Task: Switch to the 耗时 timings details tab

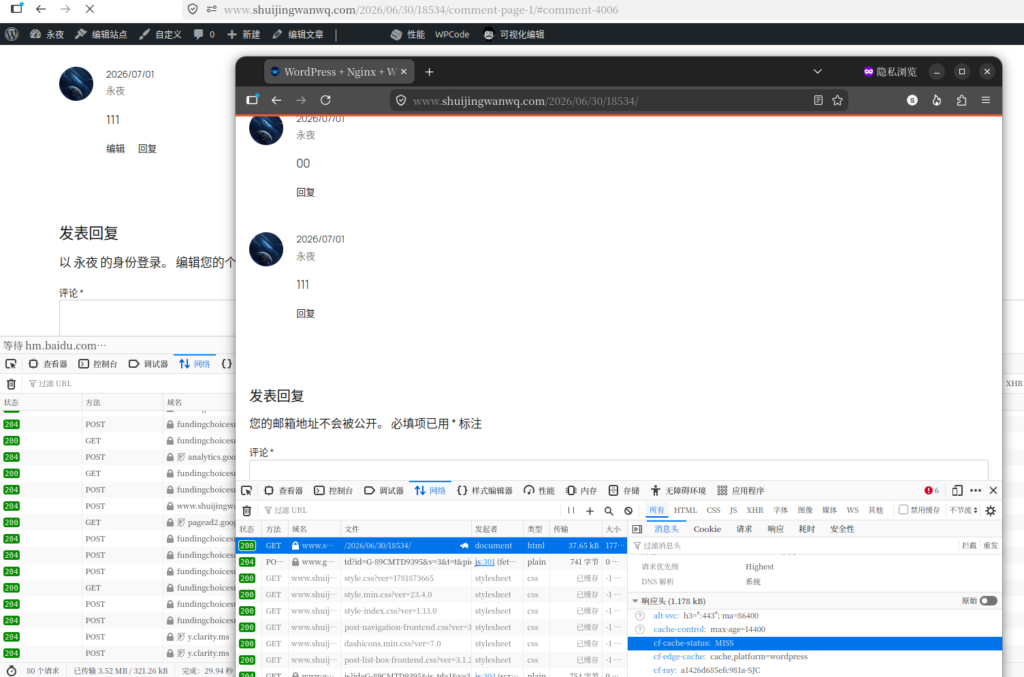Action: pos(807,529)
